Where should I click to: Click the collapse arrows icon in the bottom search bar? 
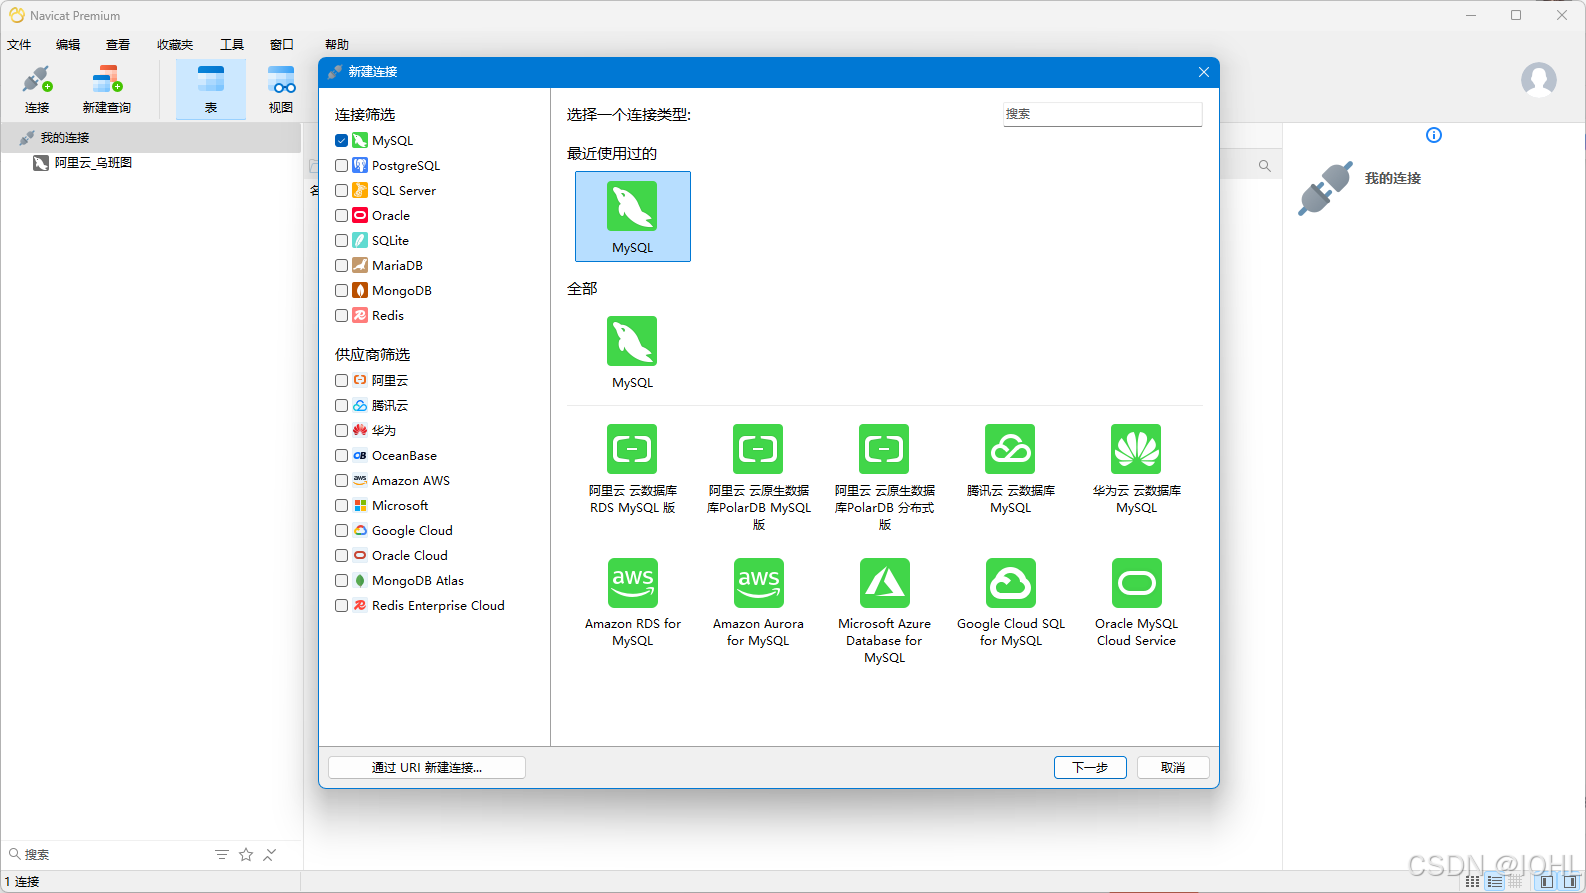point(270,855)
